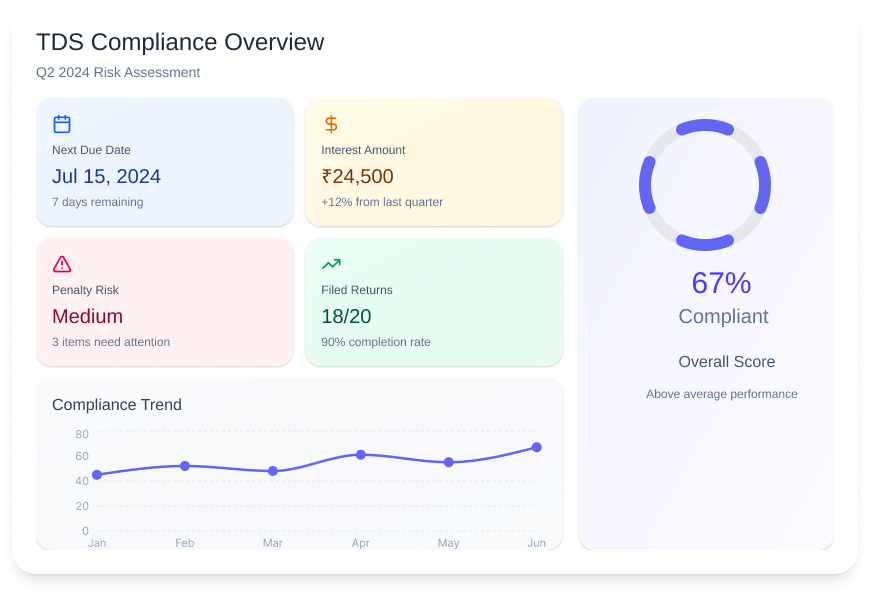The height and width of the screenshot is (596, 870).
Task: Select the Jul 15, 2024 due date value
Action: [x=106, y=177]
